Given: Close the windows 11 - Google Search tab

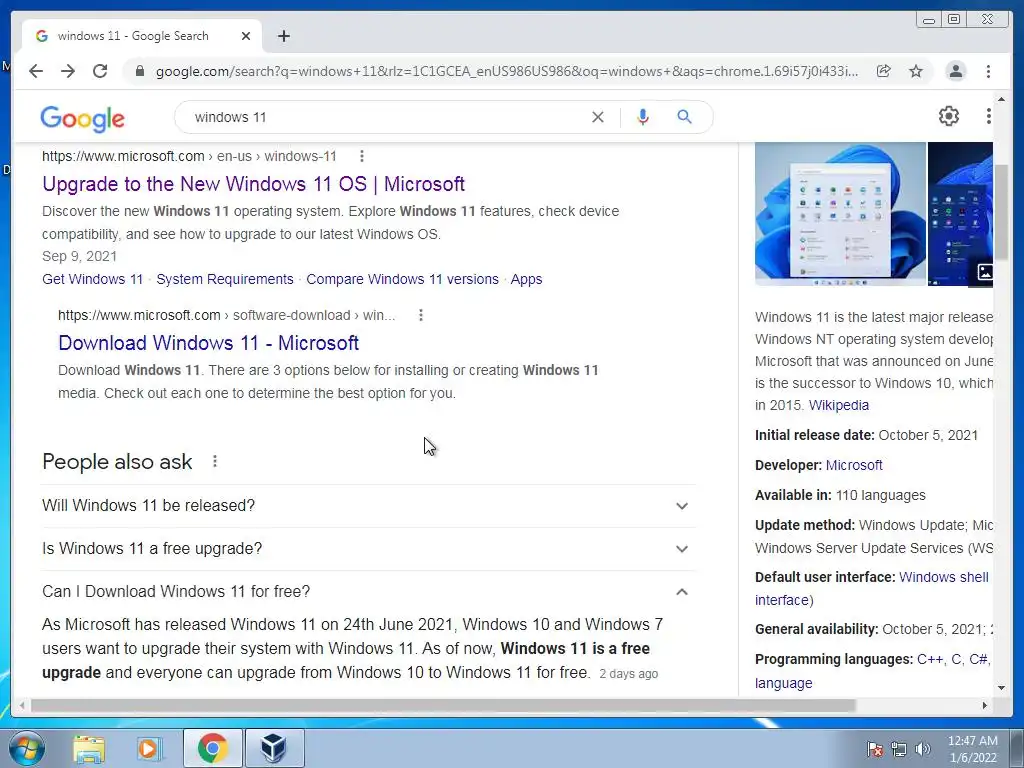Looking at the screenshot, I should click(x=246, y=36).
